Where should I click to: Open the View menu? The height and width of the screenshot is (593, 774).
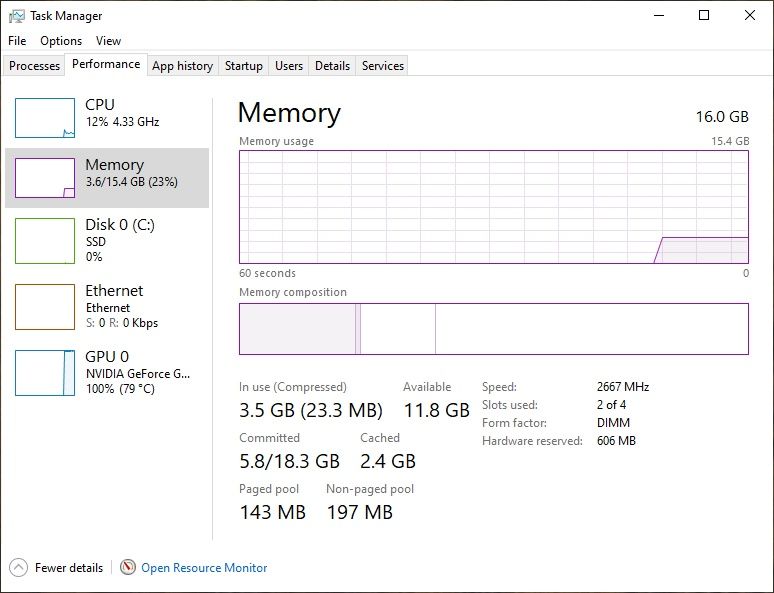(108, 41)
